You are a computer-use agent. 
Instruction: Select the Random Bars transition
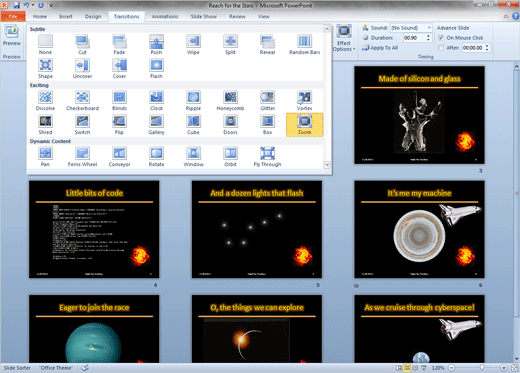pos(304,45)
